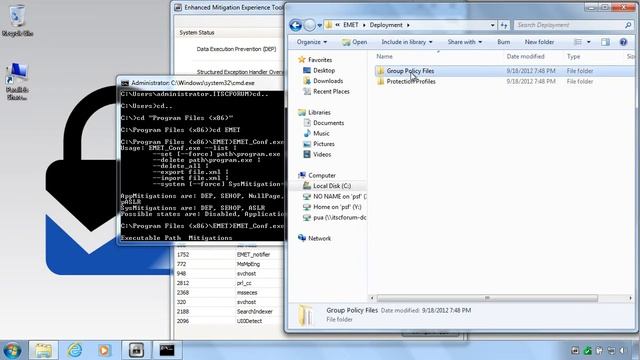Switch to the EMET taskbar button
Image resolution: width=640 pixels, height=360 pixels.
[136, 350]
